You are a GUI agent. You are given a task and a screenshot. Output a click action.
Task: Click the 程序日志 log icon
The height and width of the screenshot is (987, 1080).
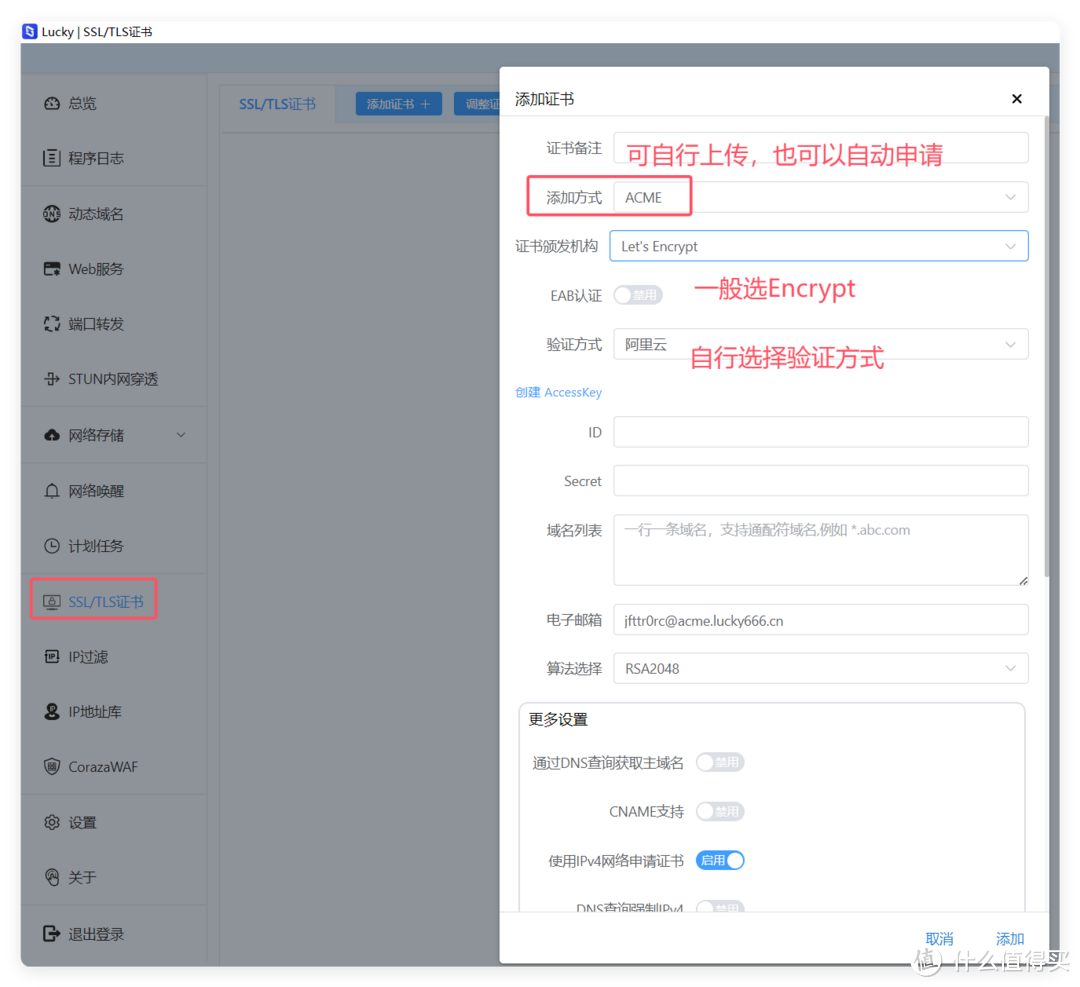[x=52, y=159]
